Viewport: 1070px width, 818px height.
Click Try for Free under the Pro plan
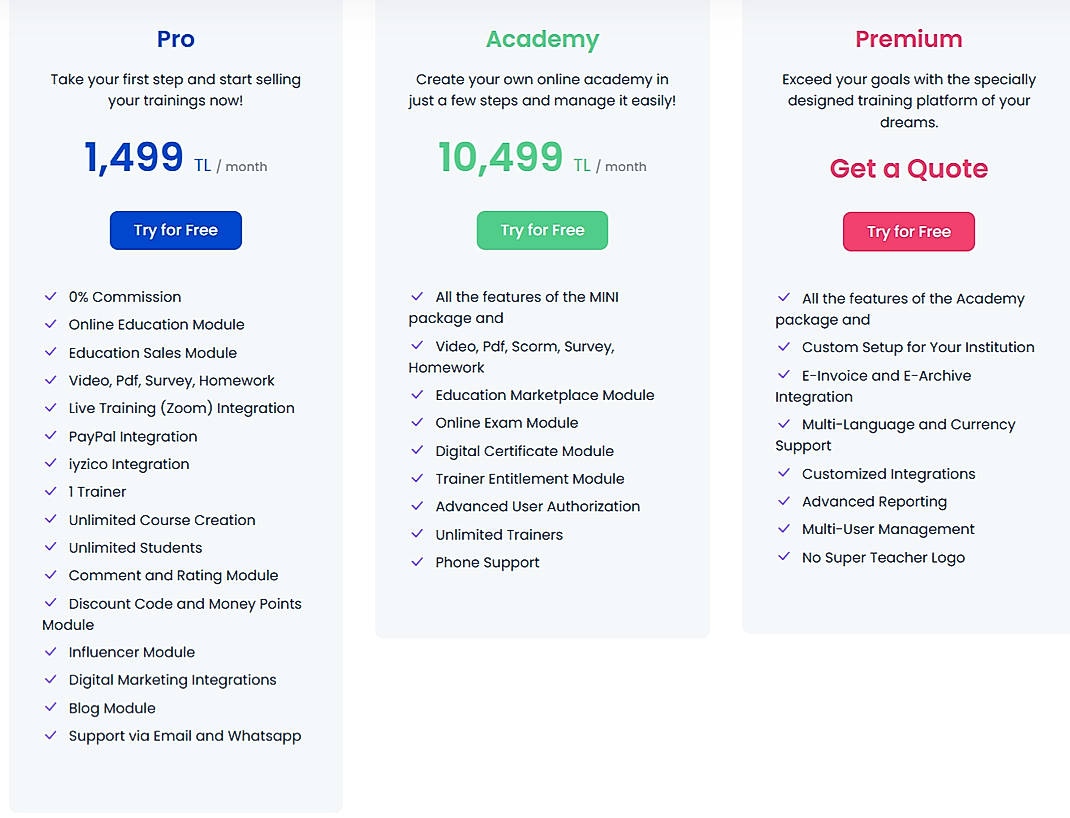[175, 230]
